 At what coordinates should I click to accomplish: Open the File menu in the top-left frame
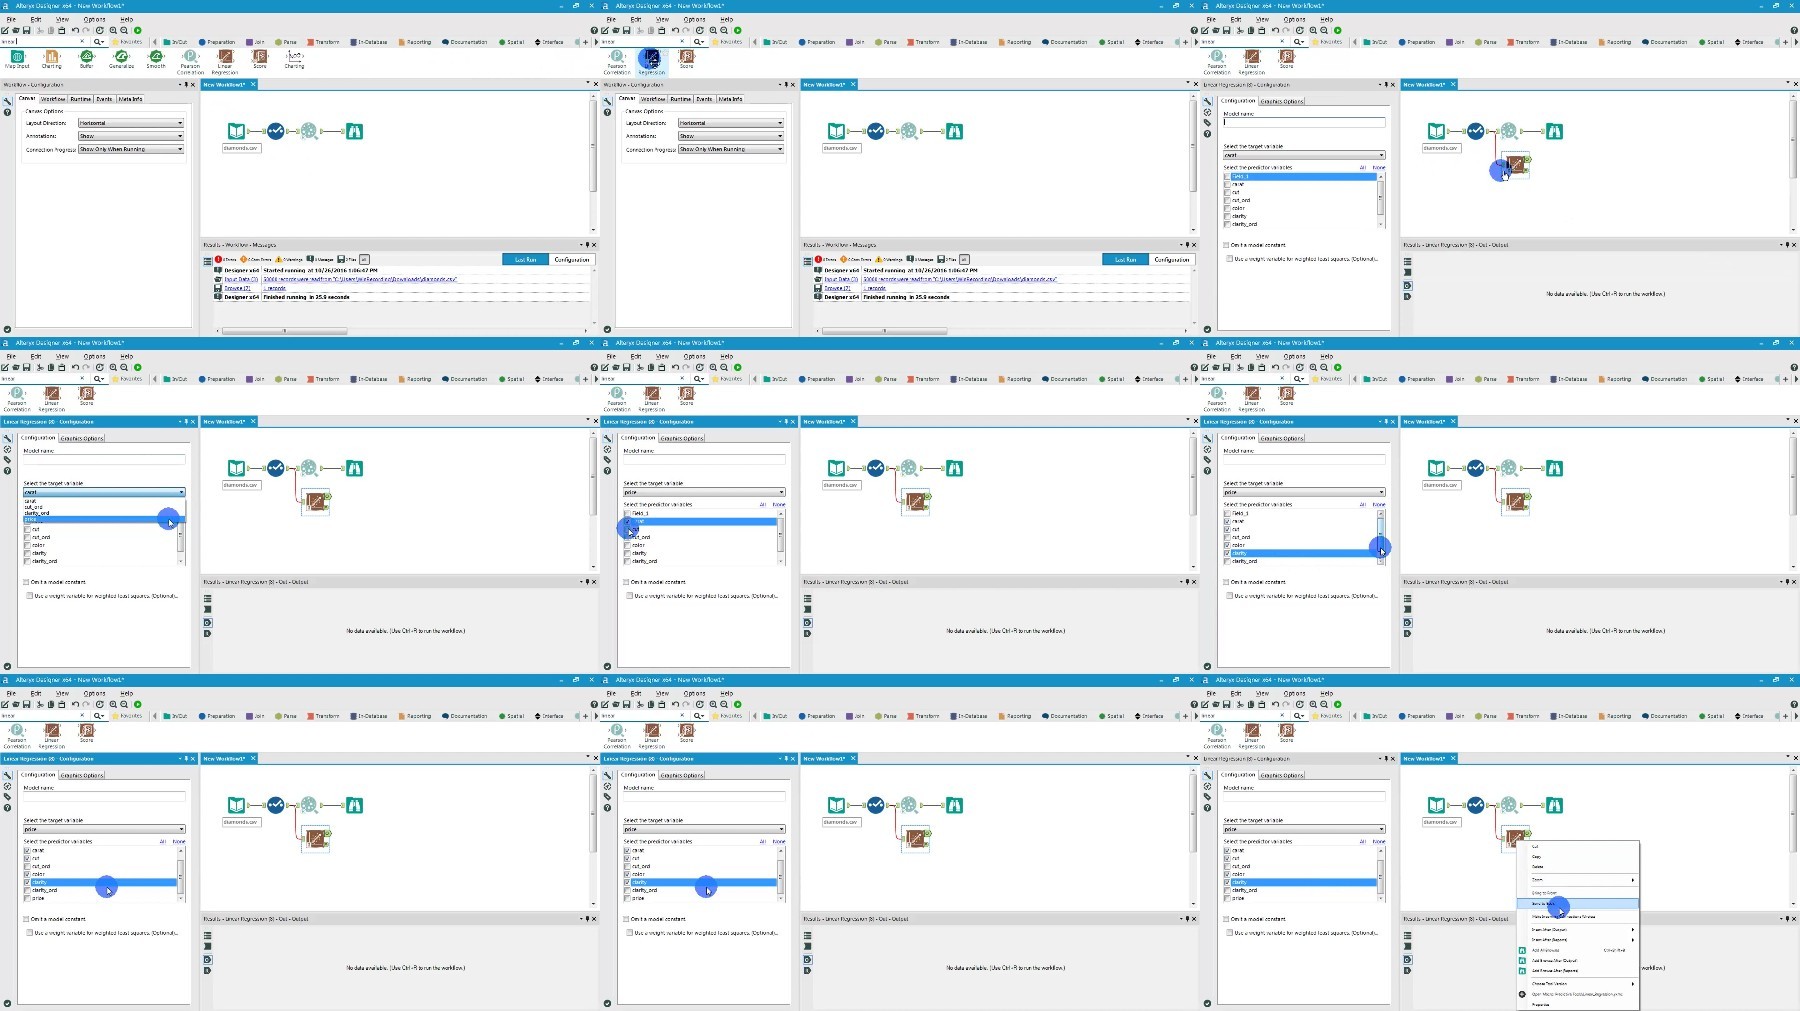point(11,19)
